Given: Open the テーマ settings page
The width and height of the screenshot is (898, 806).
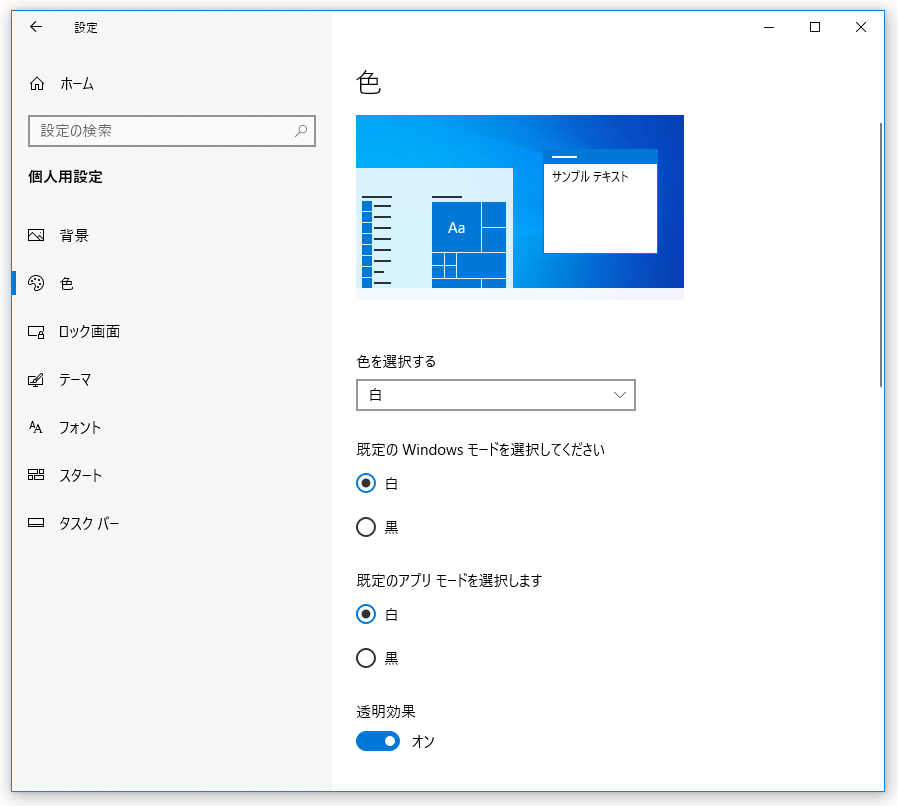Looking at the screenshot, I should pyautogui.click(x=172, y=380).
